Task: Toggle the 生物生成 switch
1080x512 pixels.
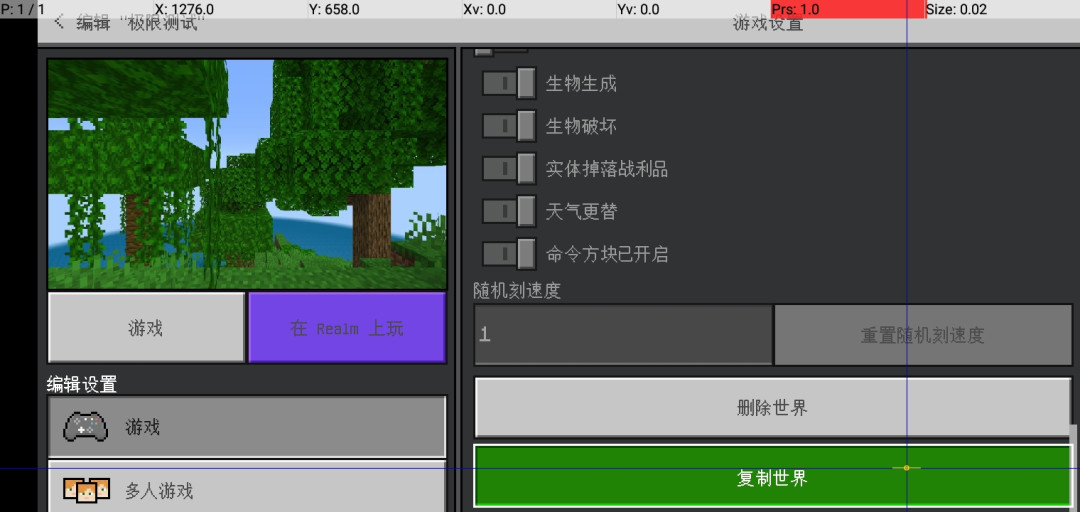Action: (x=509, y=83)
